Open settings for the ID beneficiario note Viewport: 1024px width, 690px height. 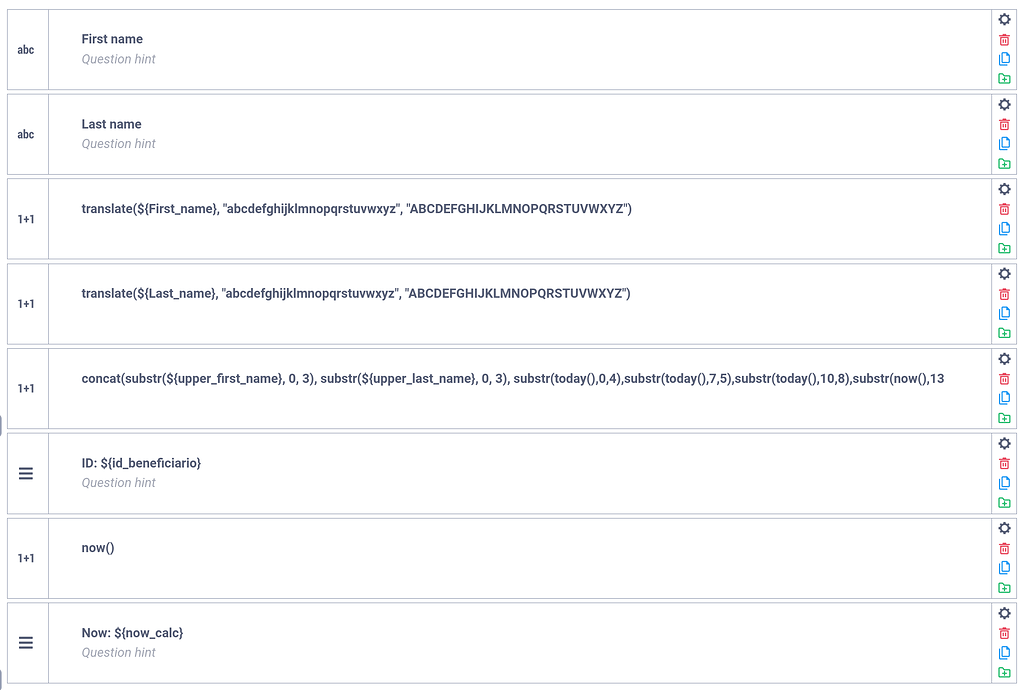tap(1004, 443)
